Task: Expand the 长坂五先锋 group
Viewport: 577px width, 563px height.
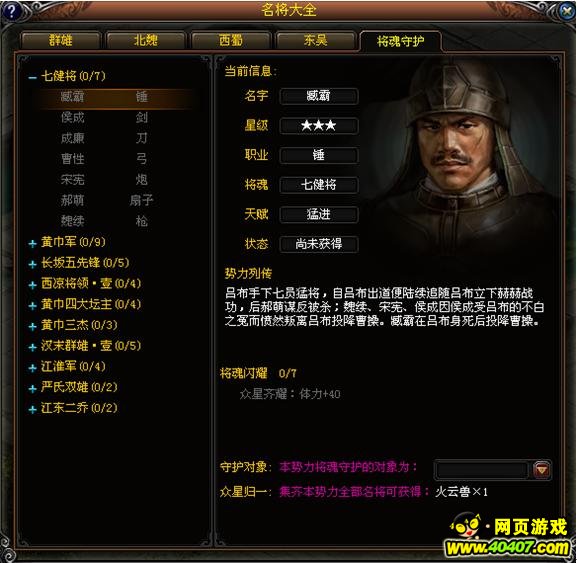Action: point(32,264)
